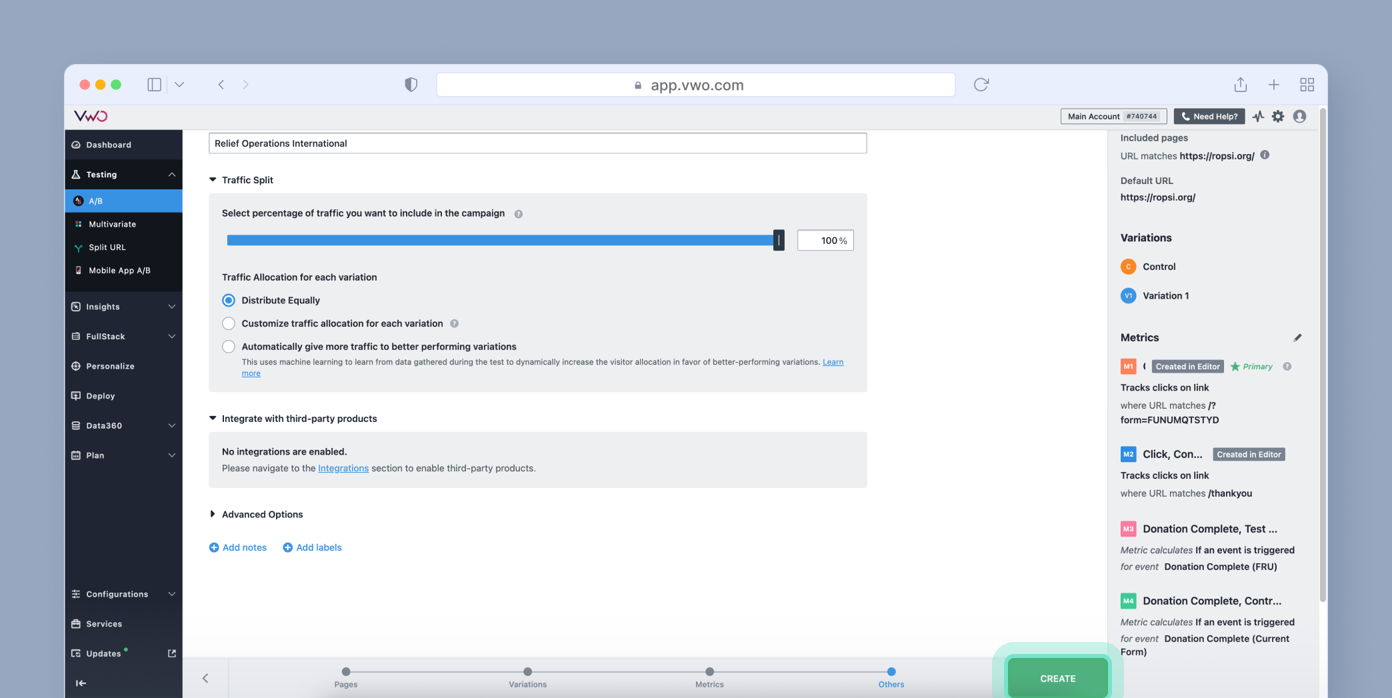Screen dimensions: 1392x698
Task: Select Distribute Equally traffic allocation
Action: pos(228,300)
